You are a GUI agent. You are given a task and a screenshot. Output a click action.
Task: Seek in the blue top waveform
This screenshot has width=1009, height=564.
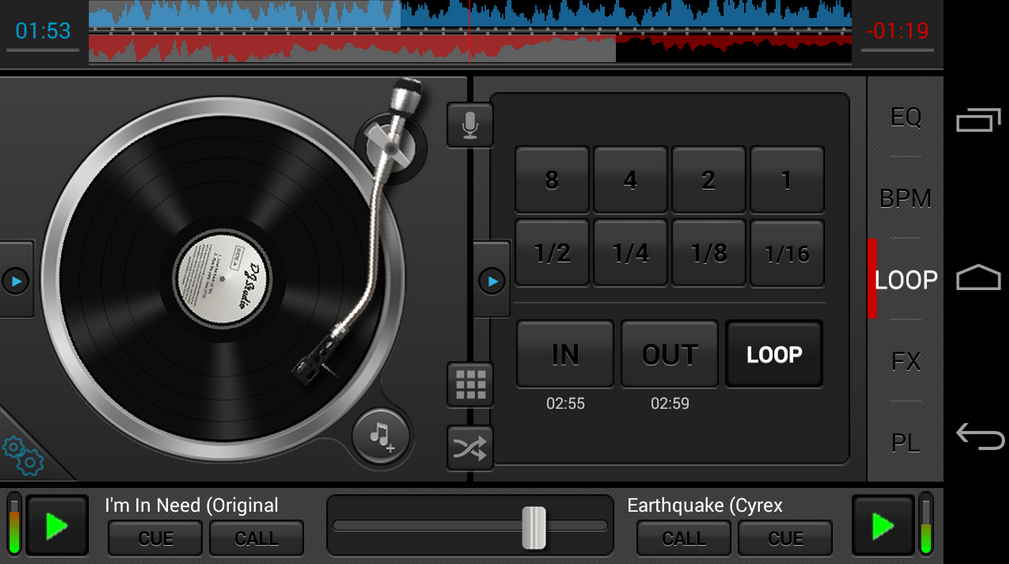[470, 14]
